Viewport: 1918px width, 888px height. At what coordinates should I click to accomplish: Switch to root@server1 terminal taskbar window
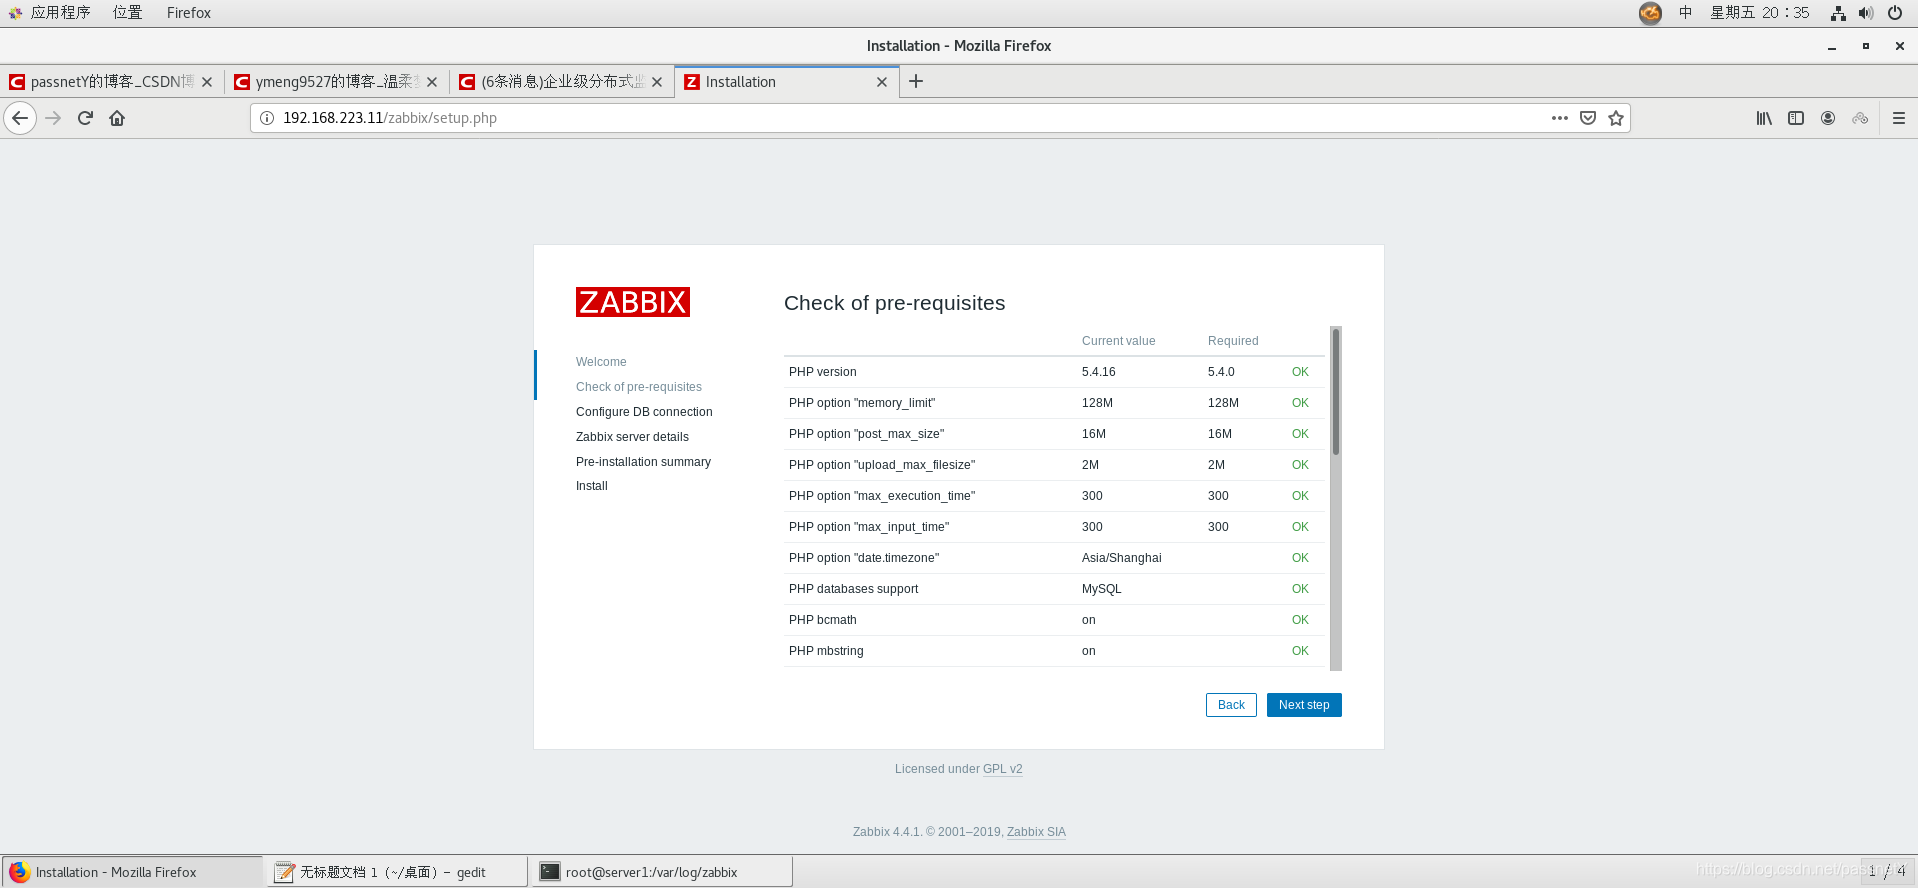click(663, 872)
